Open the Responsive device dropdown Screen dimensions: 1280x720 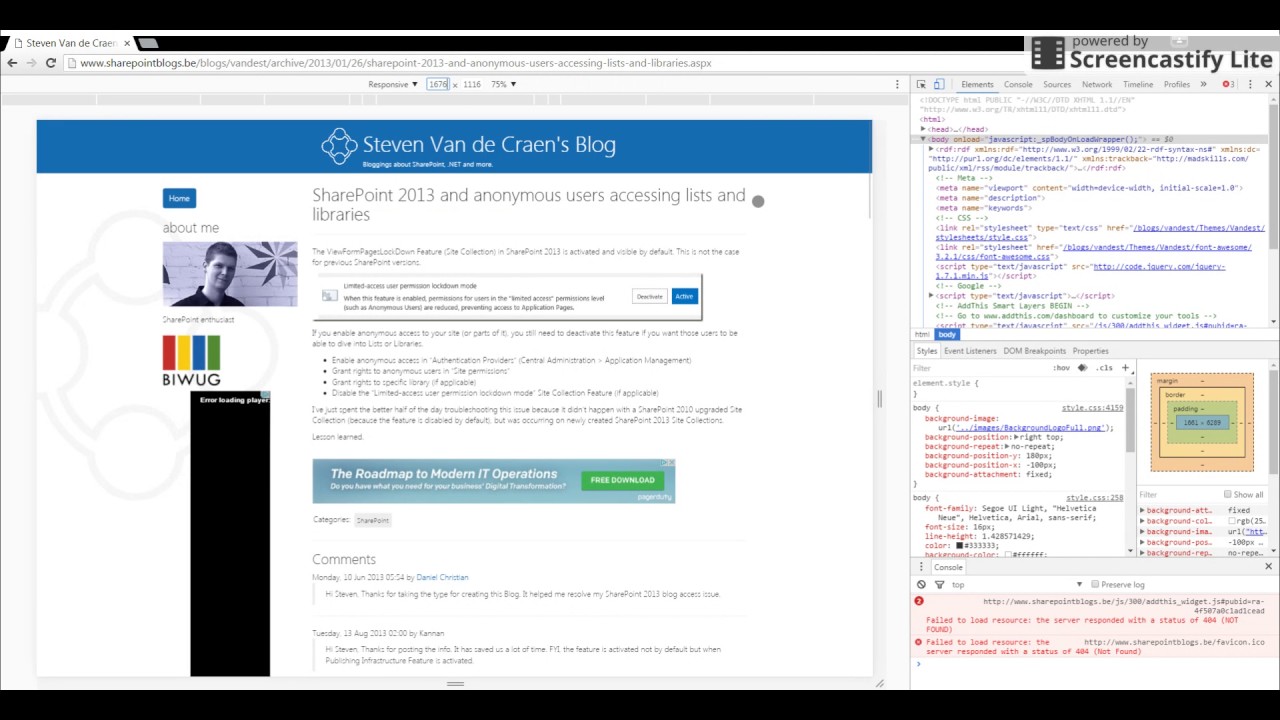pyautogui.click(x=393, y=85)
